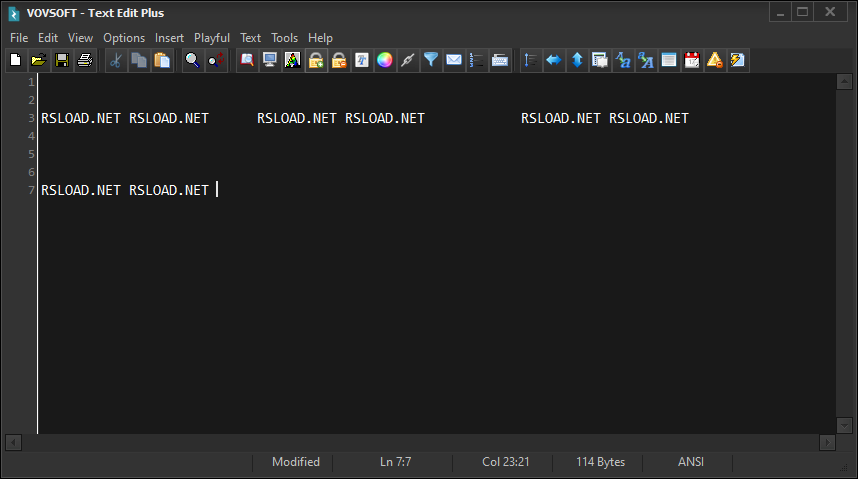Click line number 3 in the gutter
Screen dimensions: 858x479
[x=32, y=118]
